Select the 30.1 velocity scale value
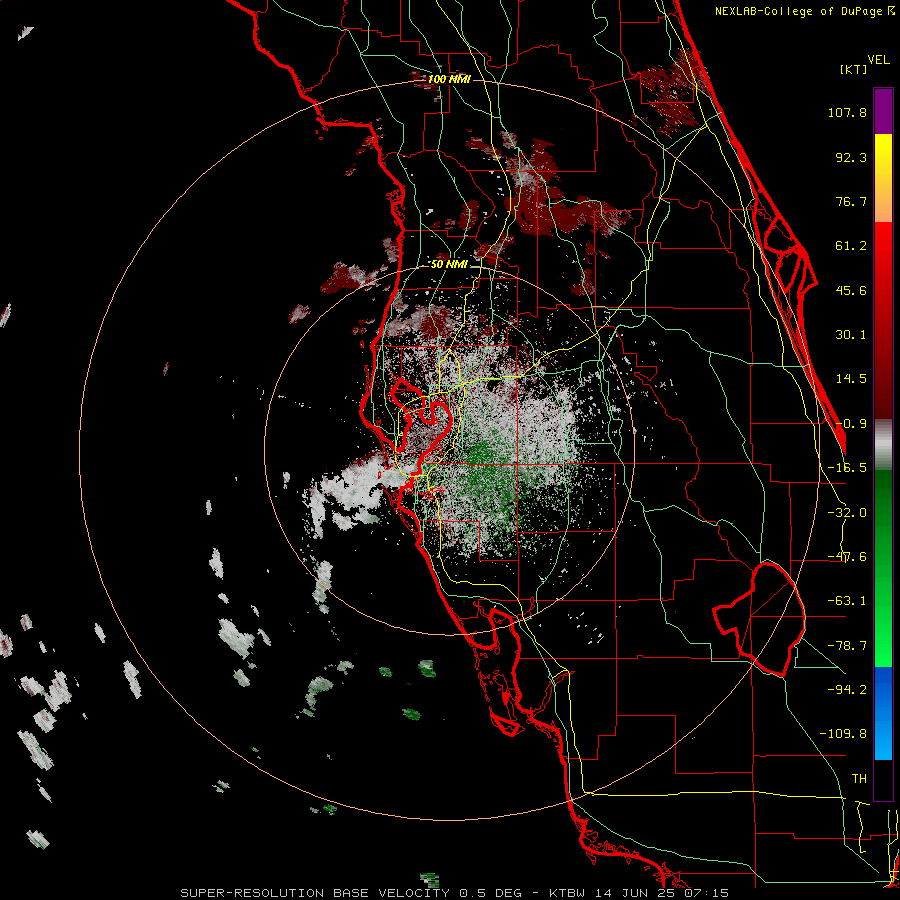Screen dimensions: 900x900 pos(851,335)
